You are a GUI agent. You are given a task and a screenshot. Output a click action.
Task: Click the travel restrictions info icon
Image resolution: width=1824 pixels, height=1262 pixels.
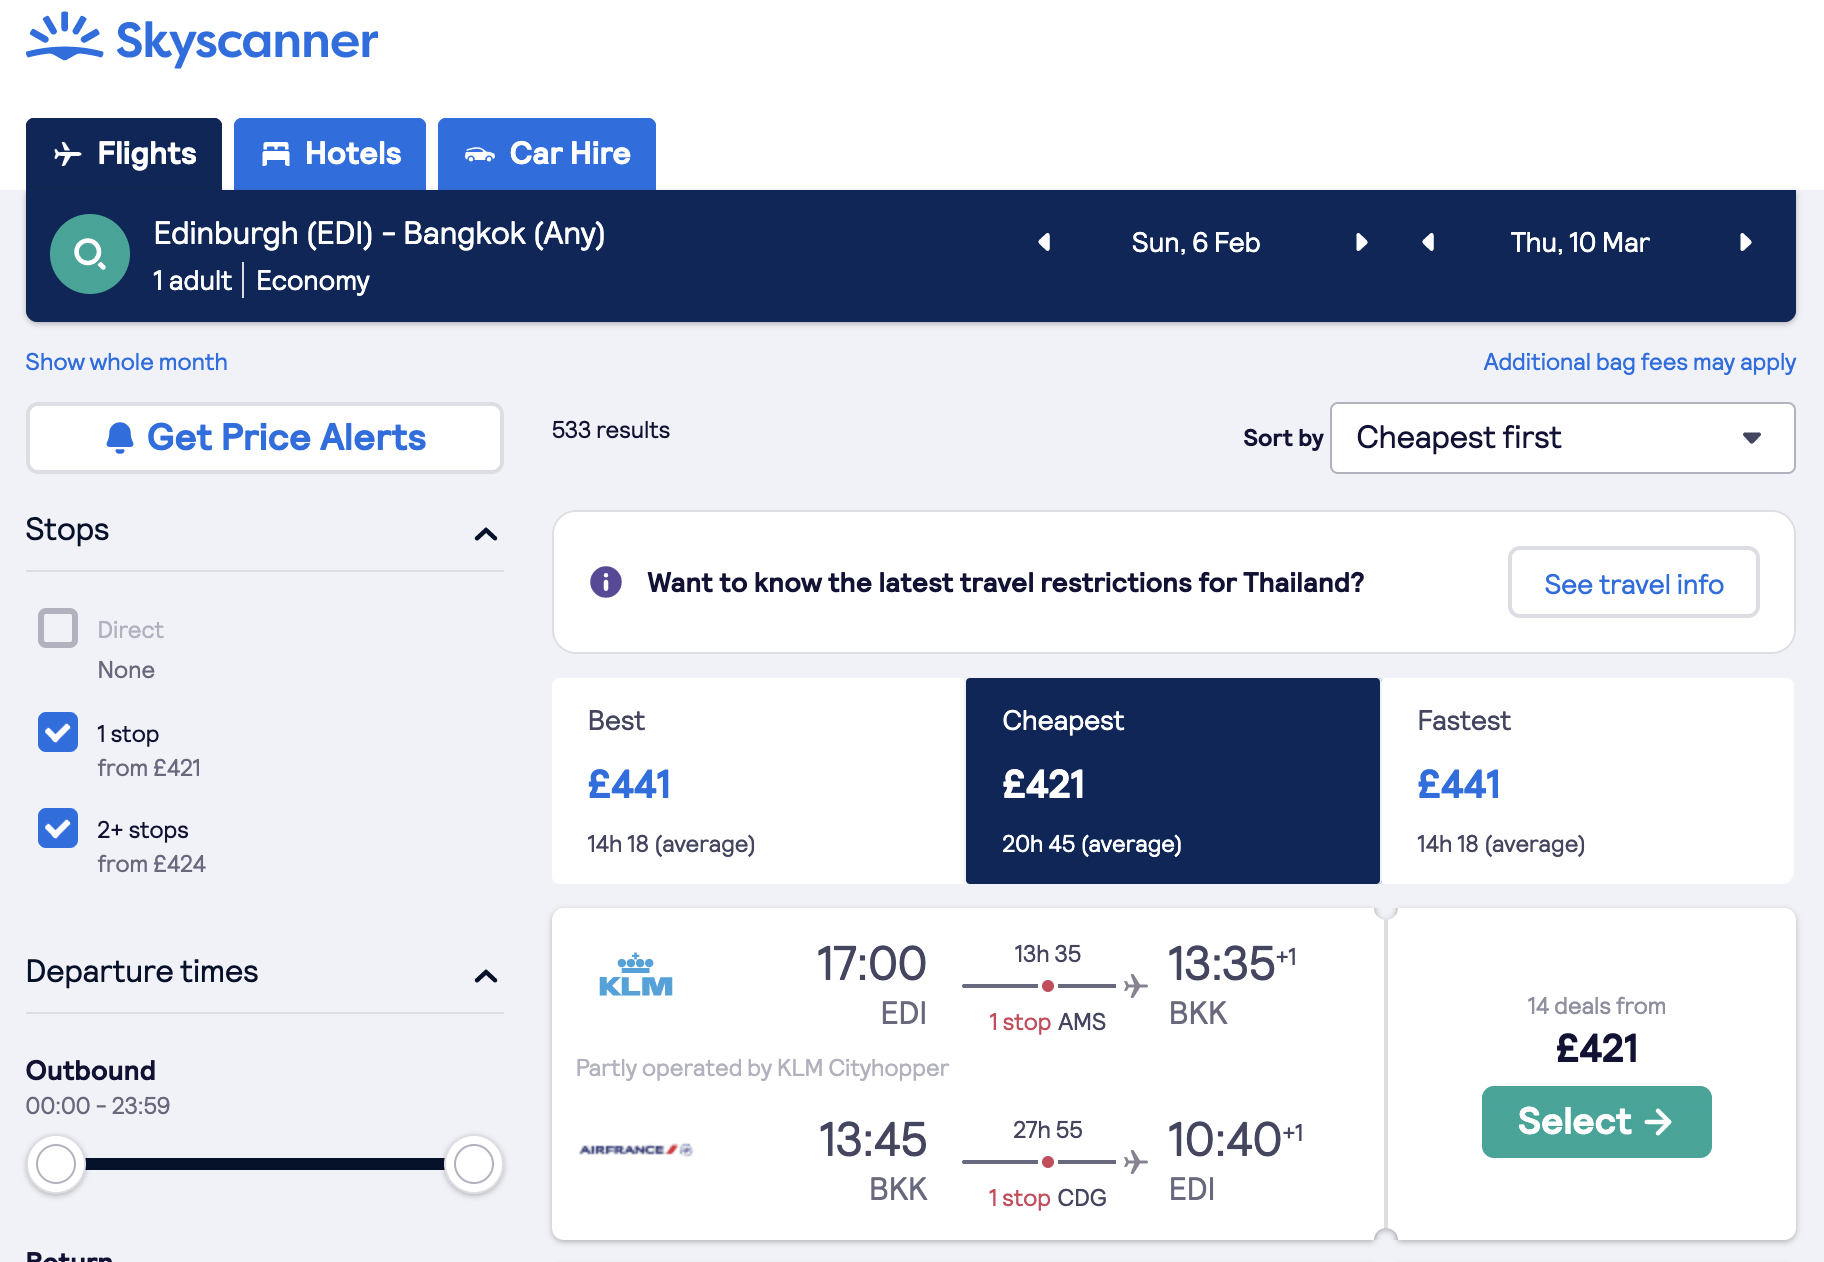click(606, 582)
